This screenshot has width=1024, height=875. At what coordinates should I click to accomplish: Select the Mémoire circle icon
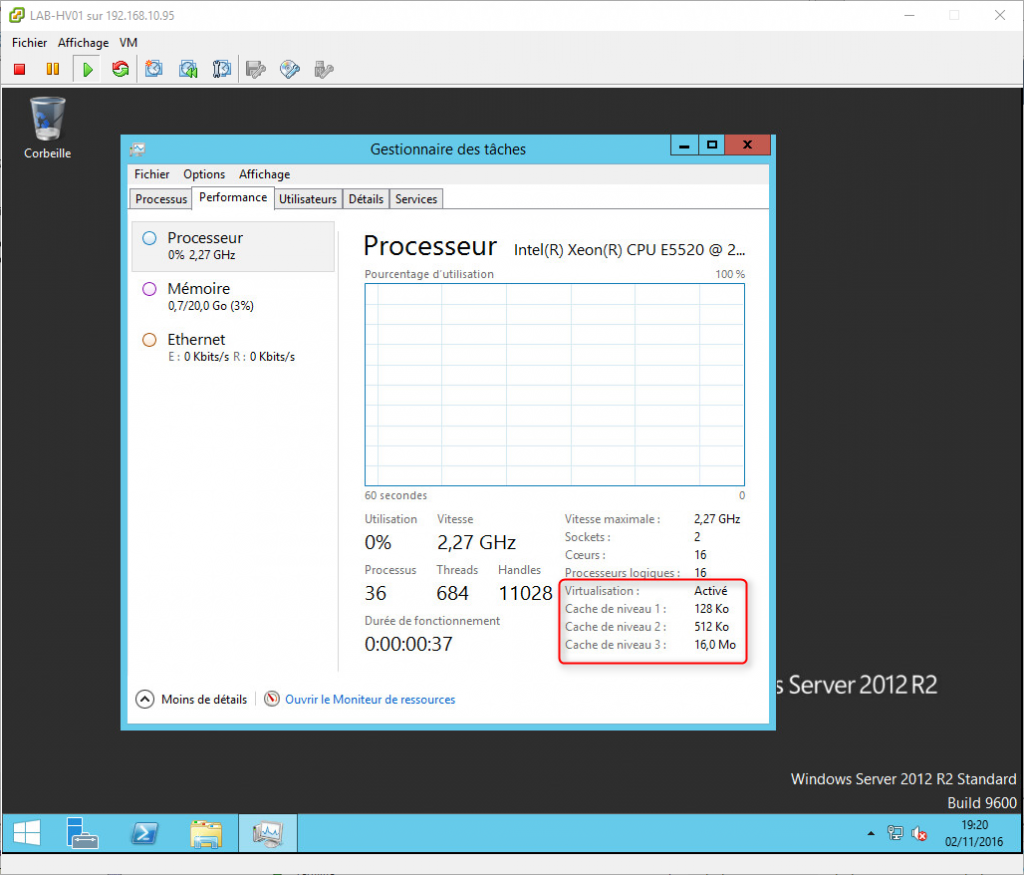pyautogui.click(x=150, y=289)
